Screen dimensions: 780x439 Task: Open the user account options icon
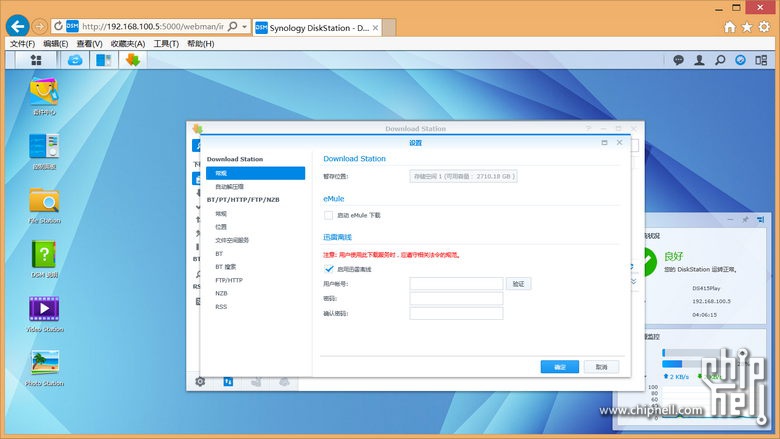tap(699, 60)
